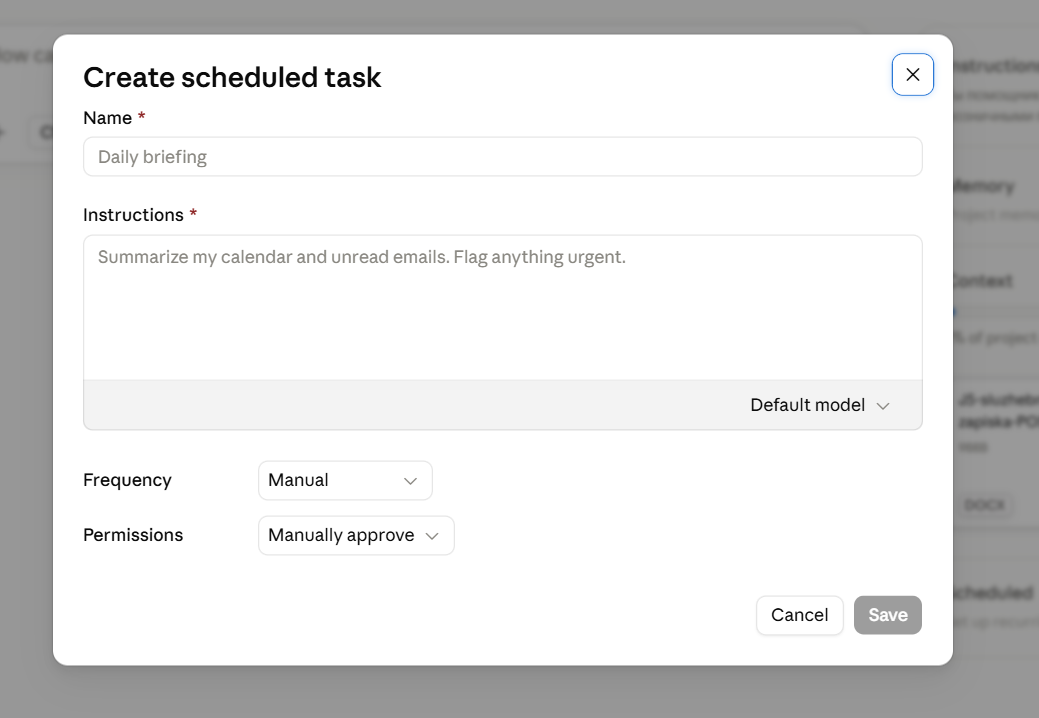
Task: Open the Default model dropdown
Action: [x=820, y=405]
